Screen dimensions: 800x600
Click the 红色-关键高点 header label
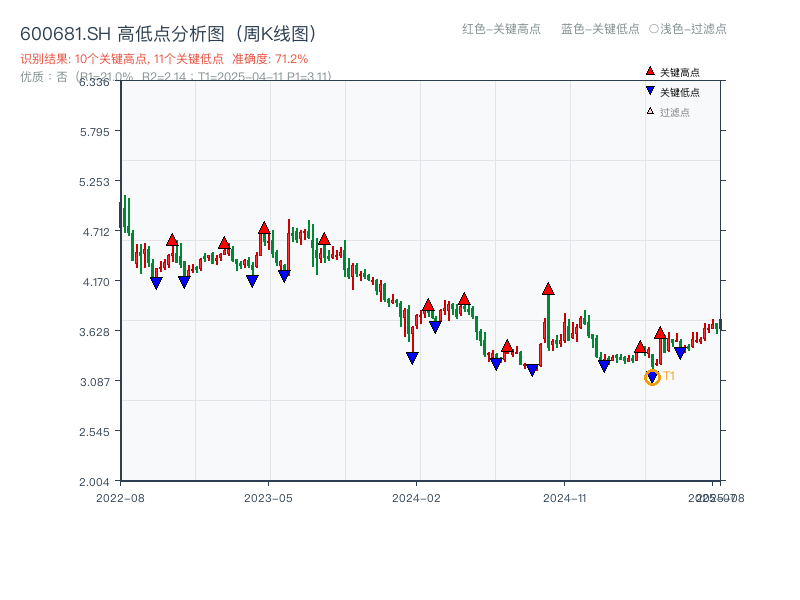[501, 29]
